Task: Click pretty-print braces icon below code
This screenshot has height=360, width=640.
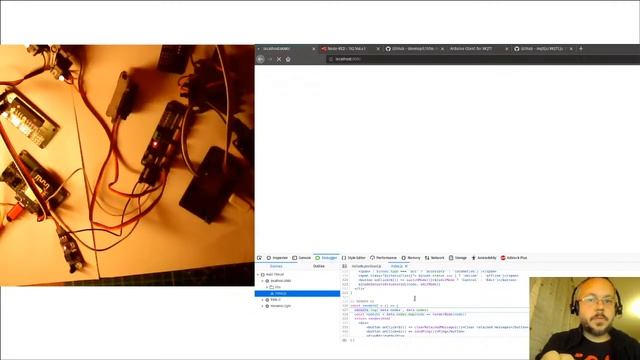Action: (352, 340)
